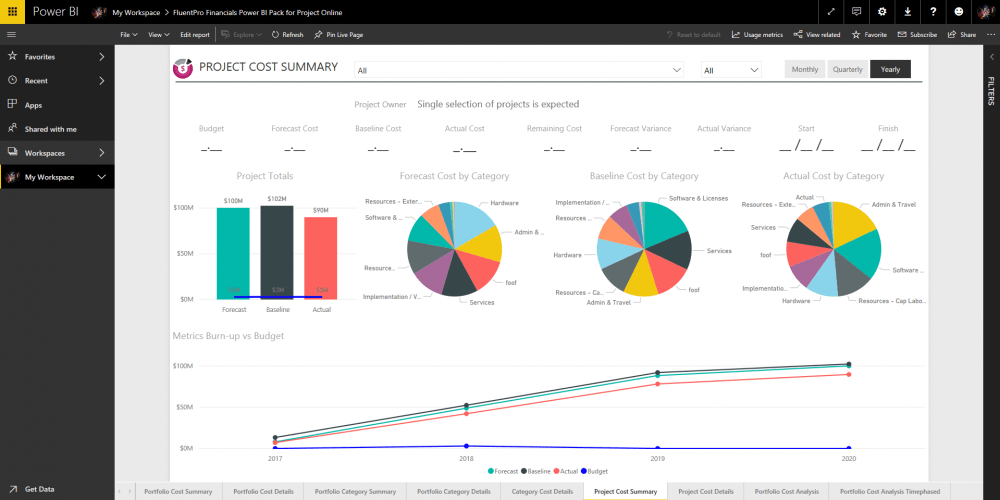Open the View menu
The height and width of the screenshot is (500, 1000).
(x=159, y=34)
